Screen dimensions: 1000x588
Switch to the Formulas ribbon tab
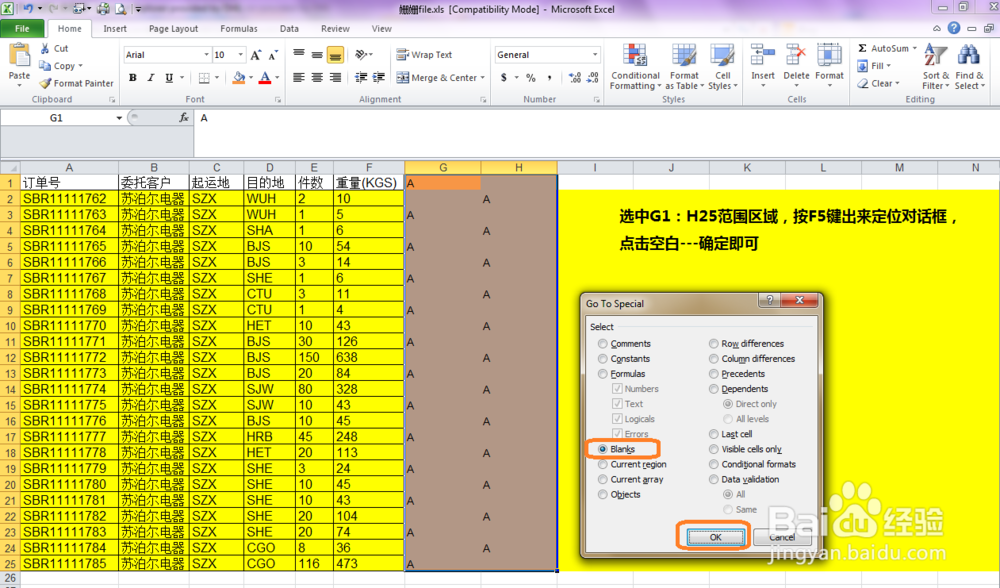tap(238, 29)
